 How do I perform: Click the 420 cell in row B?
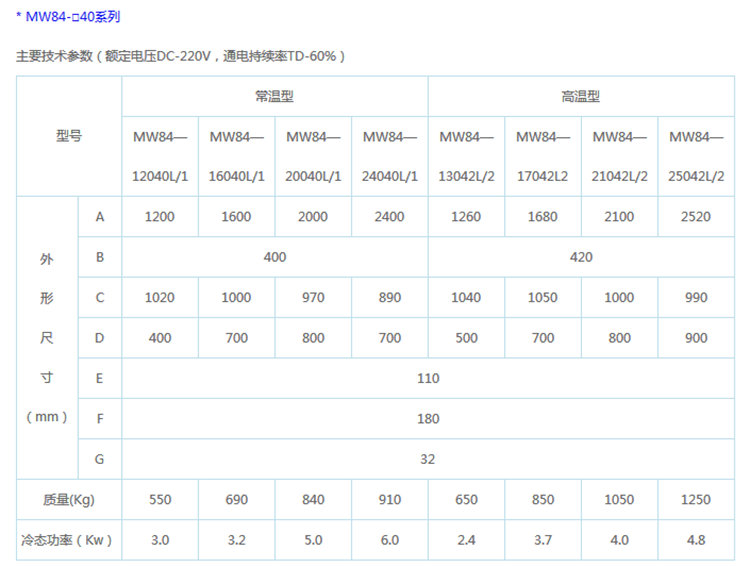tap(580, 257)
